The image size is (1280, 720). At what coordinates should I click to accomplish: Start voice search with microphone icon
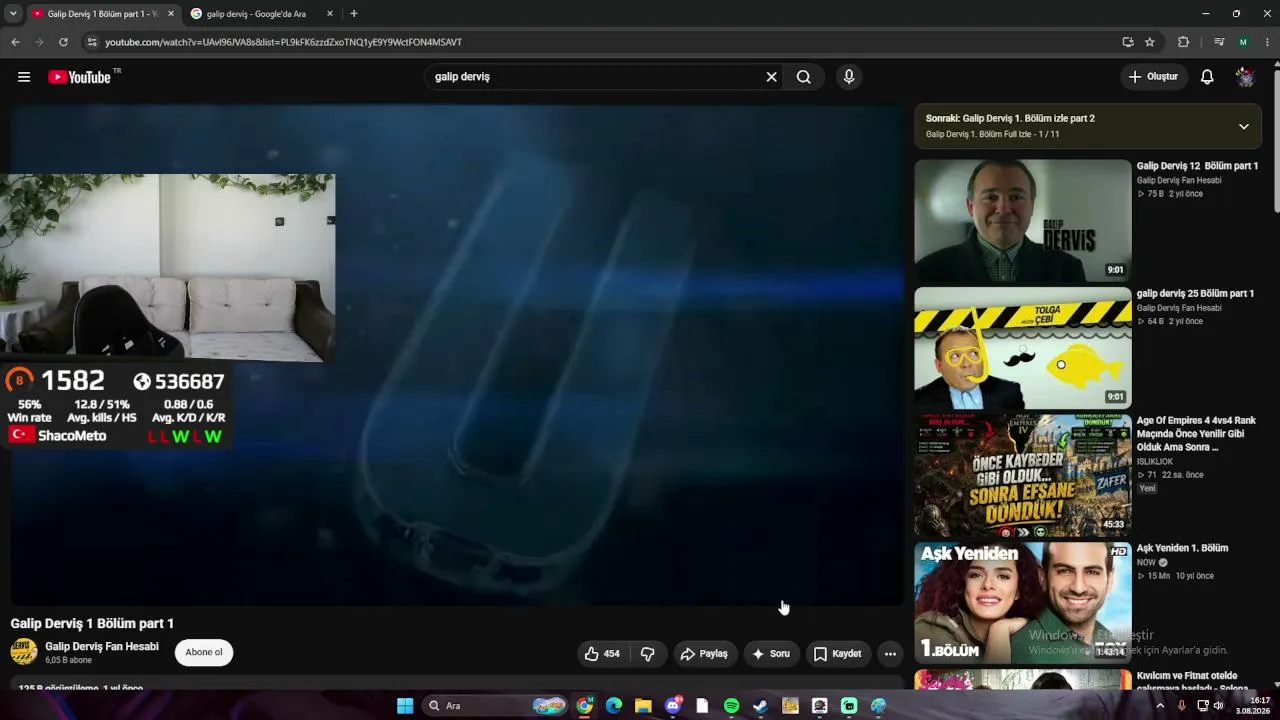(x=849, y=77)
